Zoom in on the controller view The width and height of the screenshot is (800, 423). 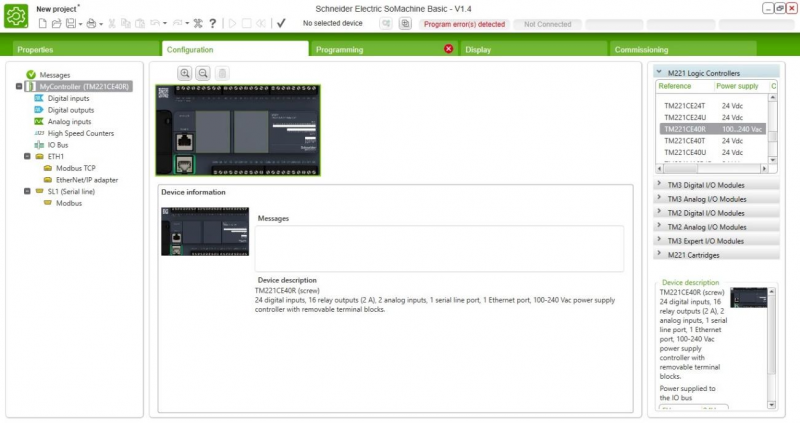coord(185,73)
